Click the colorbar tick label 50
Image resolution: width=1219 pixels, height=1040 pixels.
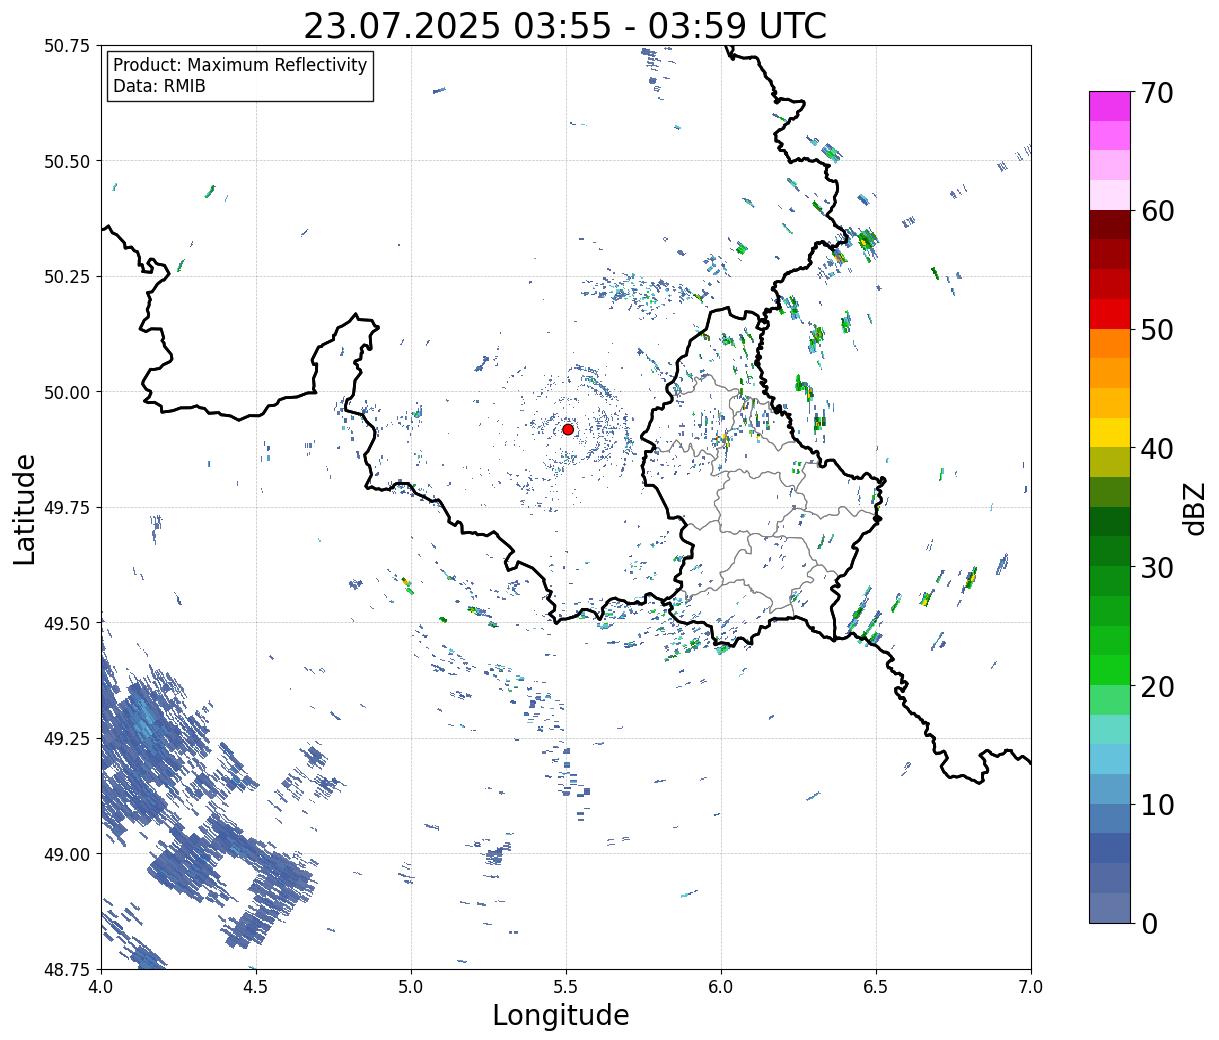point(1158,330)
